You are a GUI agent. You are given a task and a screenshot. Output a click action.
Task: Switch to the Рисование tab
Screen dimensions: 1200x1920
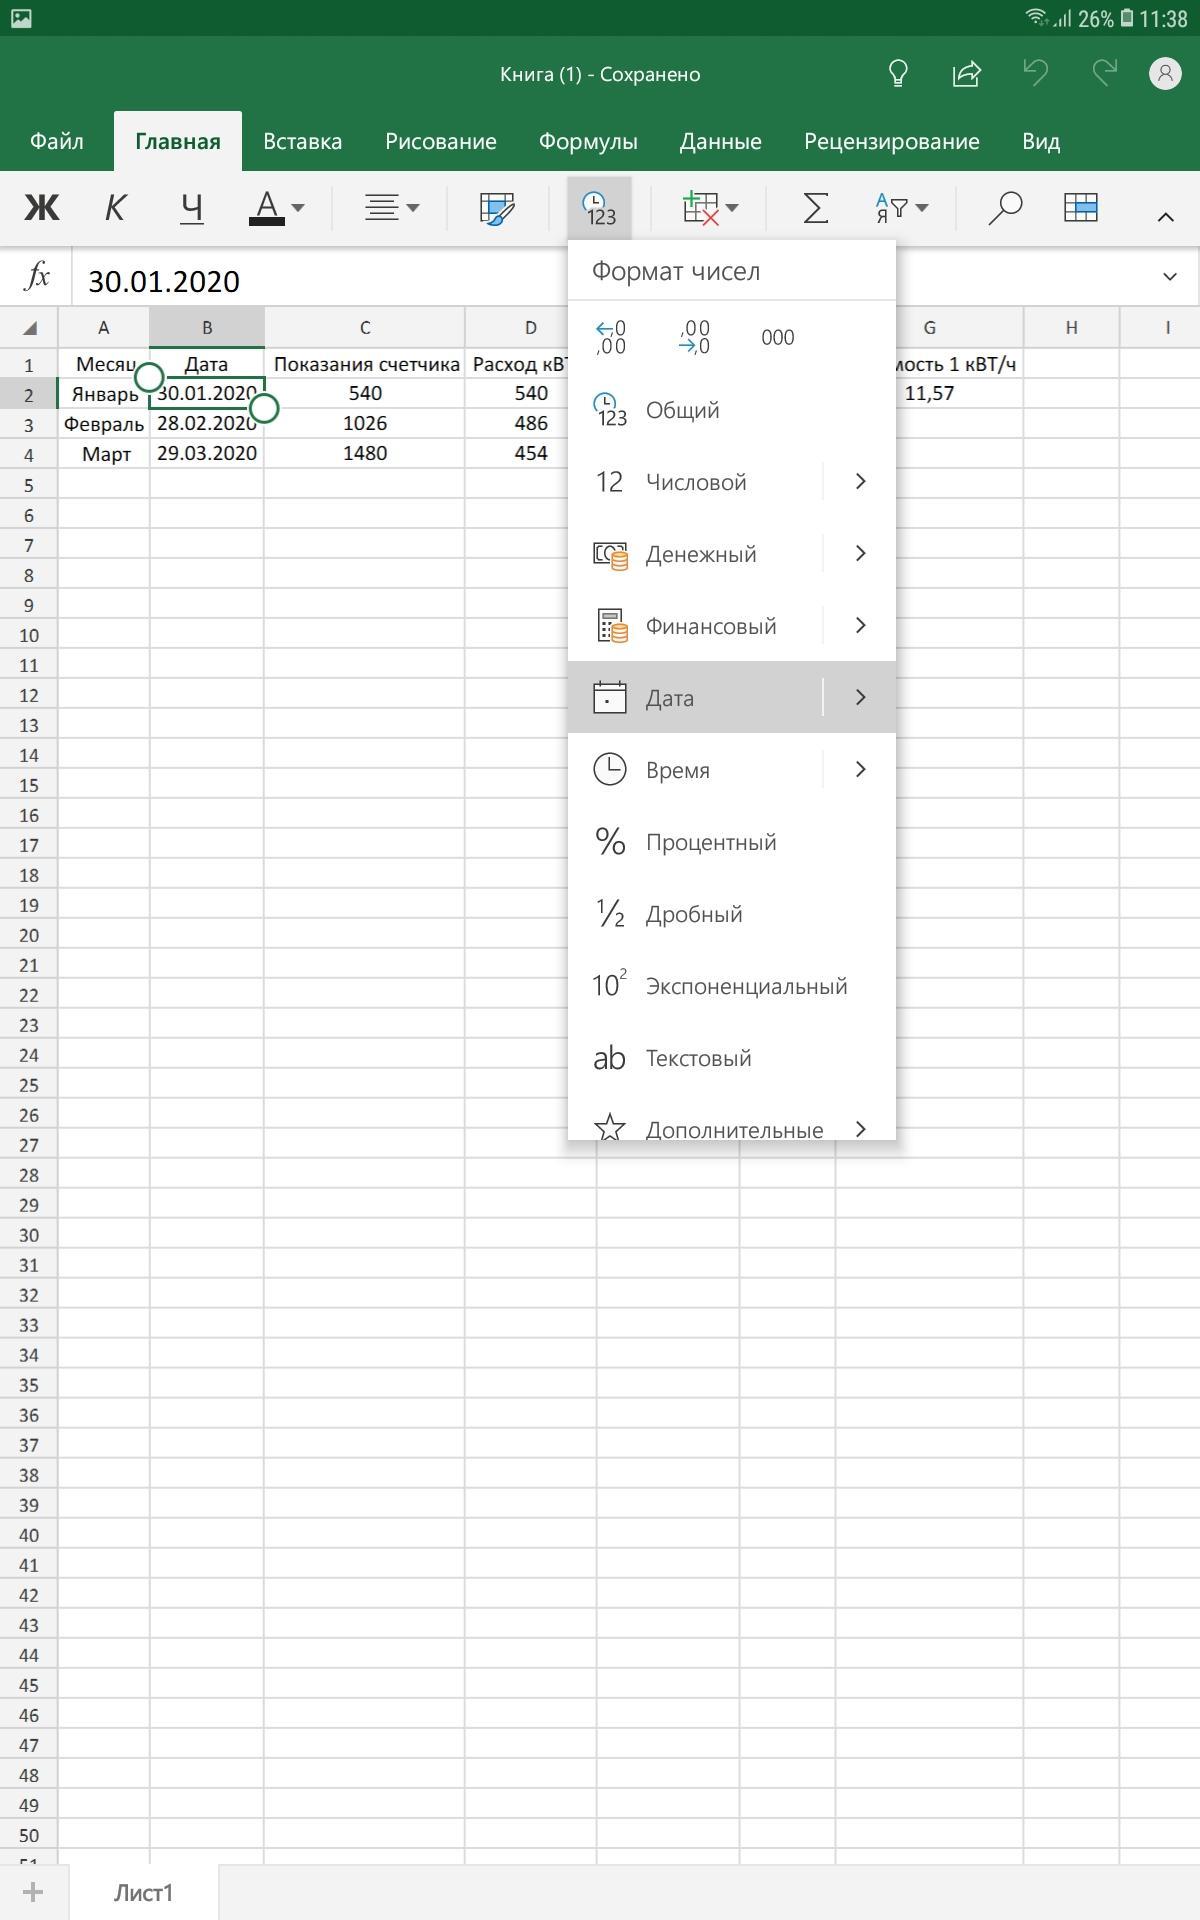tap(441, 141)
